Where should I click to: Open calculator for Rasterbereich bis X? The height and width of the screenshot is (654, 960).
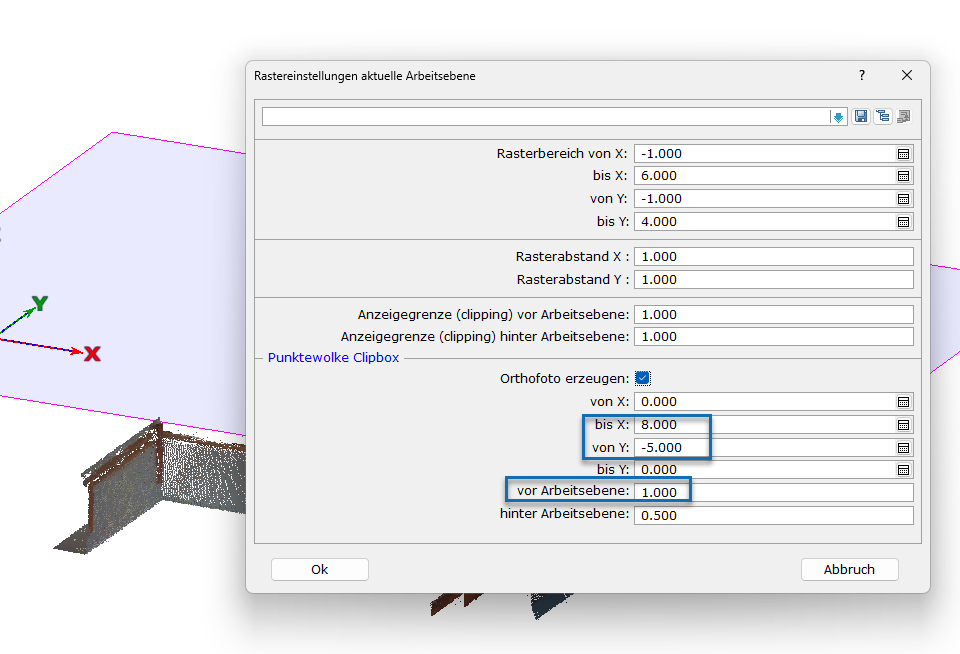(903, 176)
